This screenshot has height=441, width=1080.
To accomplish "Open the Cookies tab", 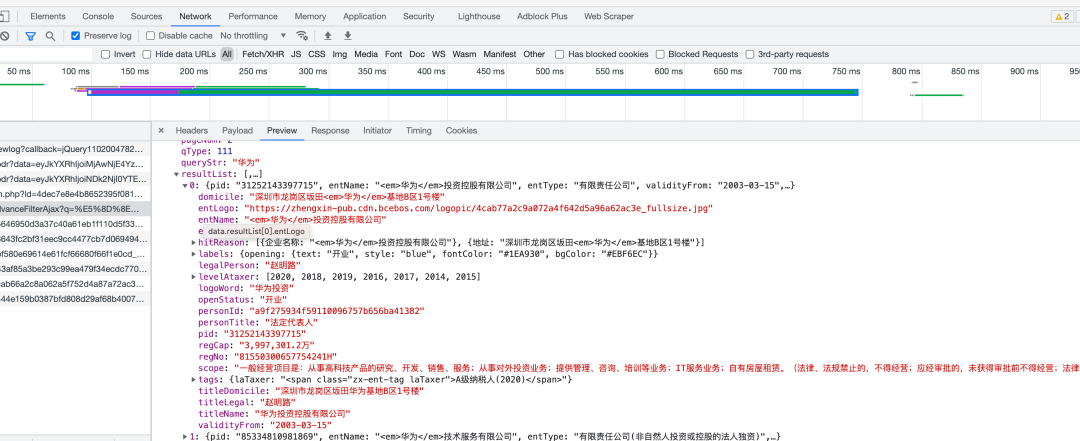I will click(x=461, y=130).
